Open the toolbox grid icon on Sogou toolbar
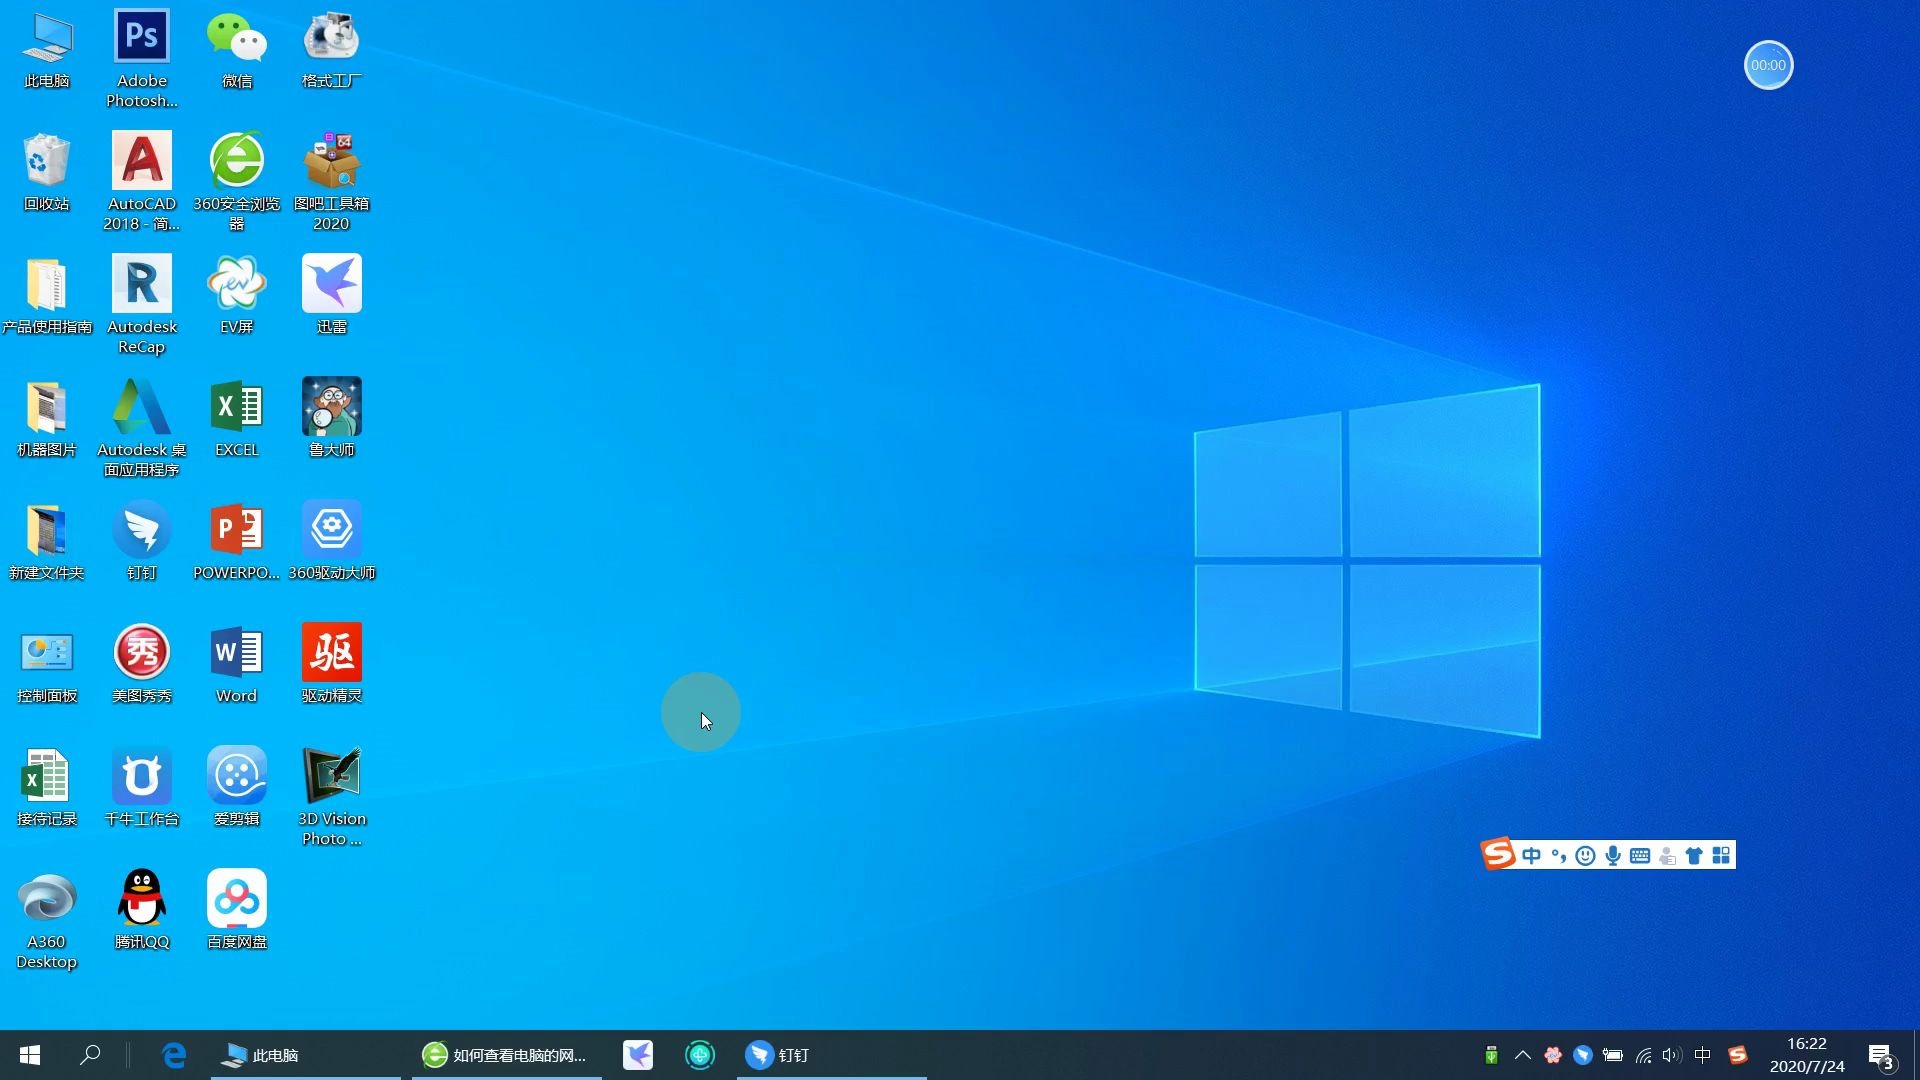 pos(1721,856)
